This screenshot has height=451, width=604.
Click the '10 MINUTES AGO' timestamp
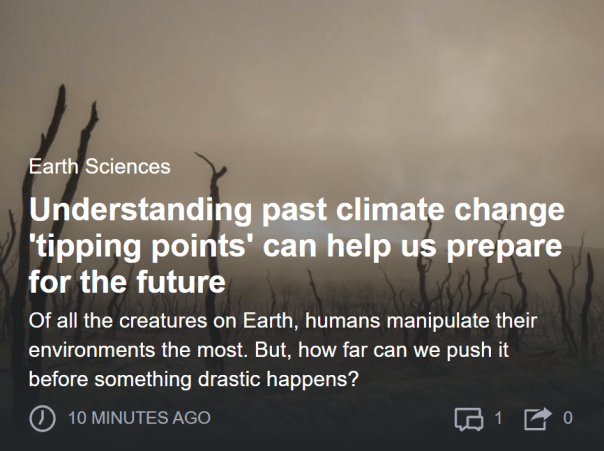(x=139, y=418)
